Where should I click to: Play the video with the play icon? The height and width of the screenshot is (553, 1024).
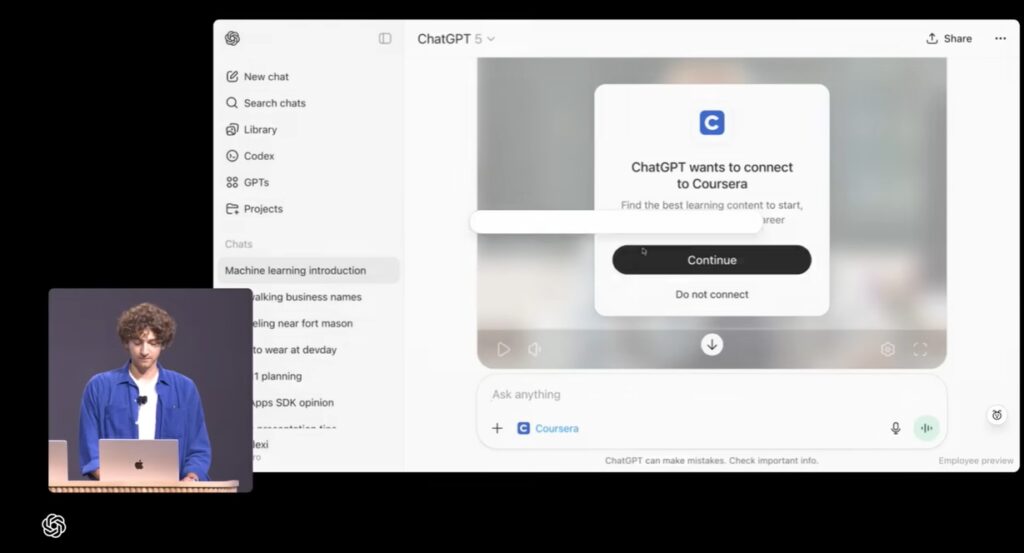[504, 350]
